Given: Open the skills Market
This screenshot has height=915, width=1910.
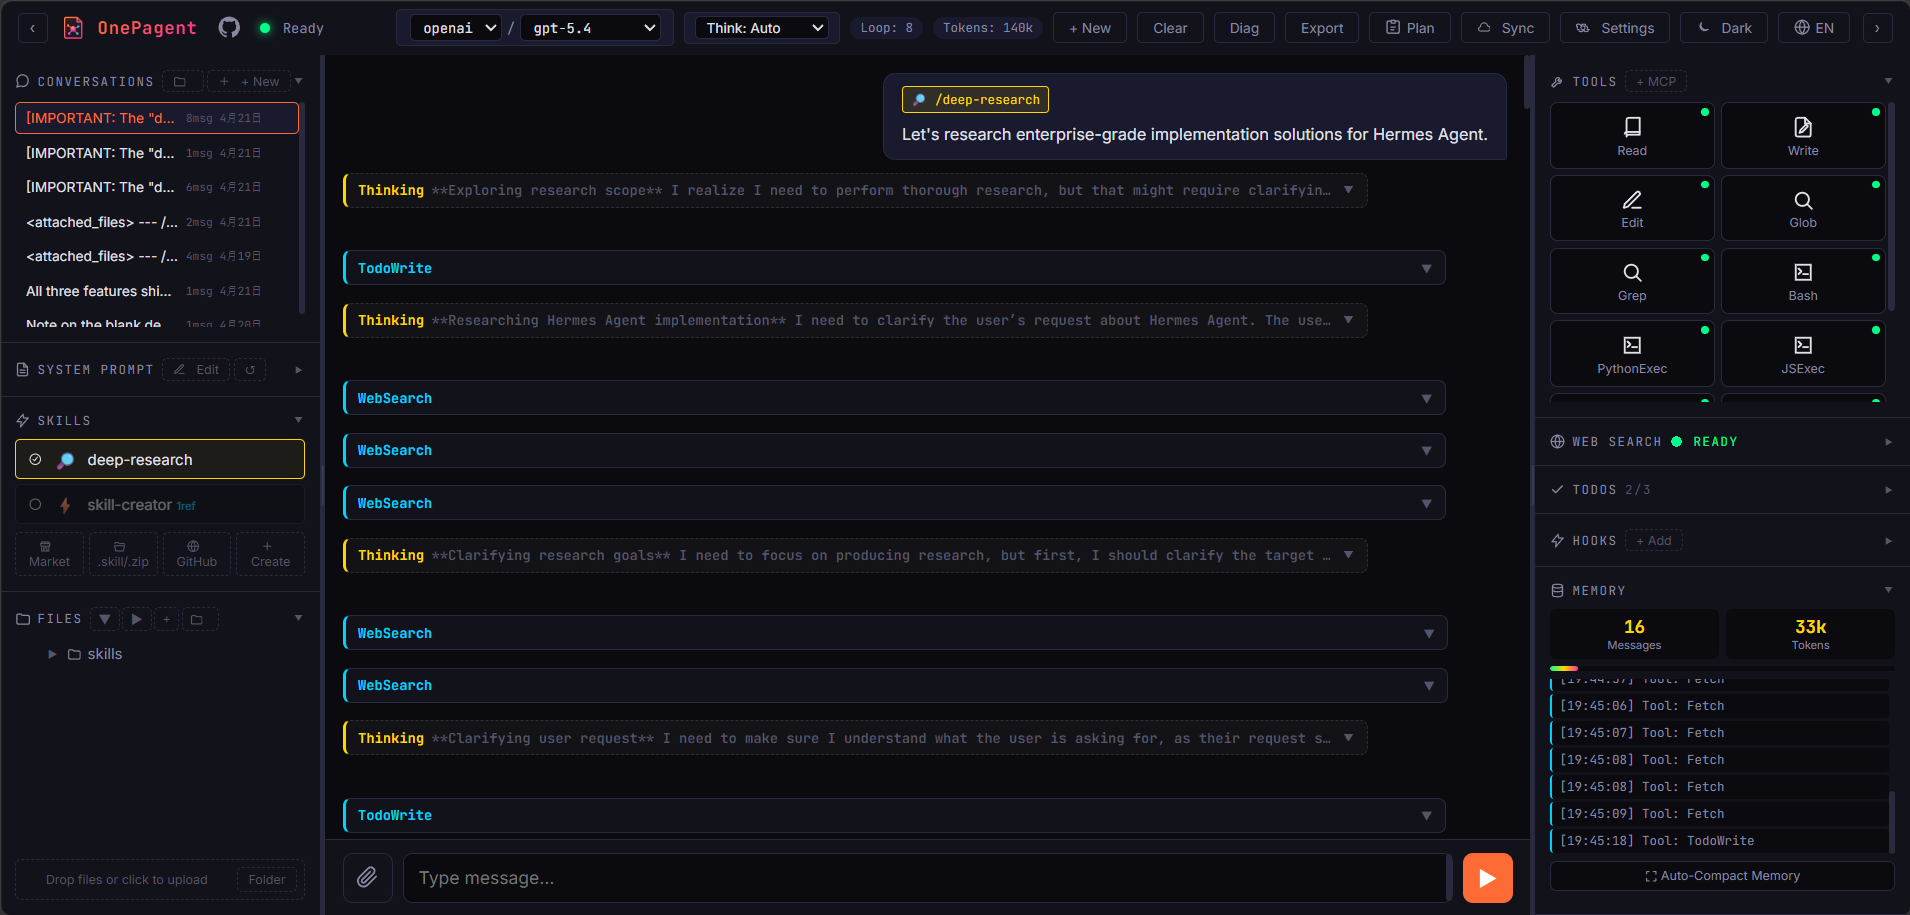Looking at the screenshot, I should point(49,553).
